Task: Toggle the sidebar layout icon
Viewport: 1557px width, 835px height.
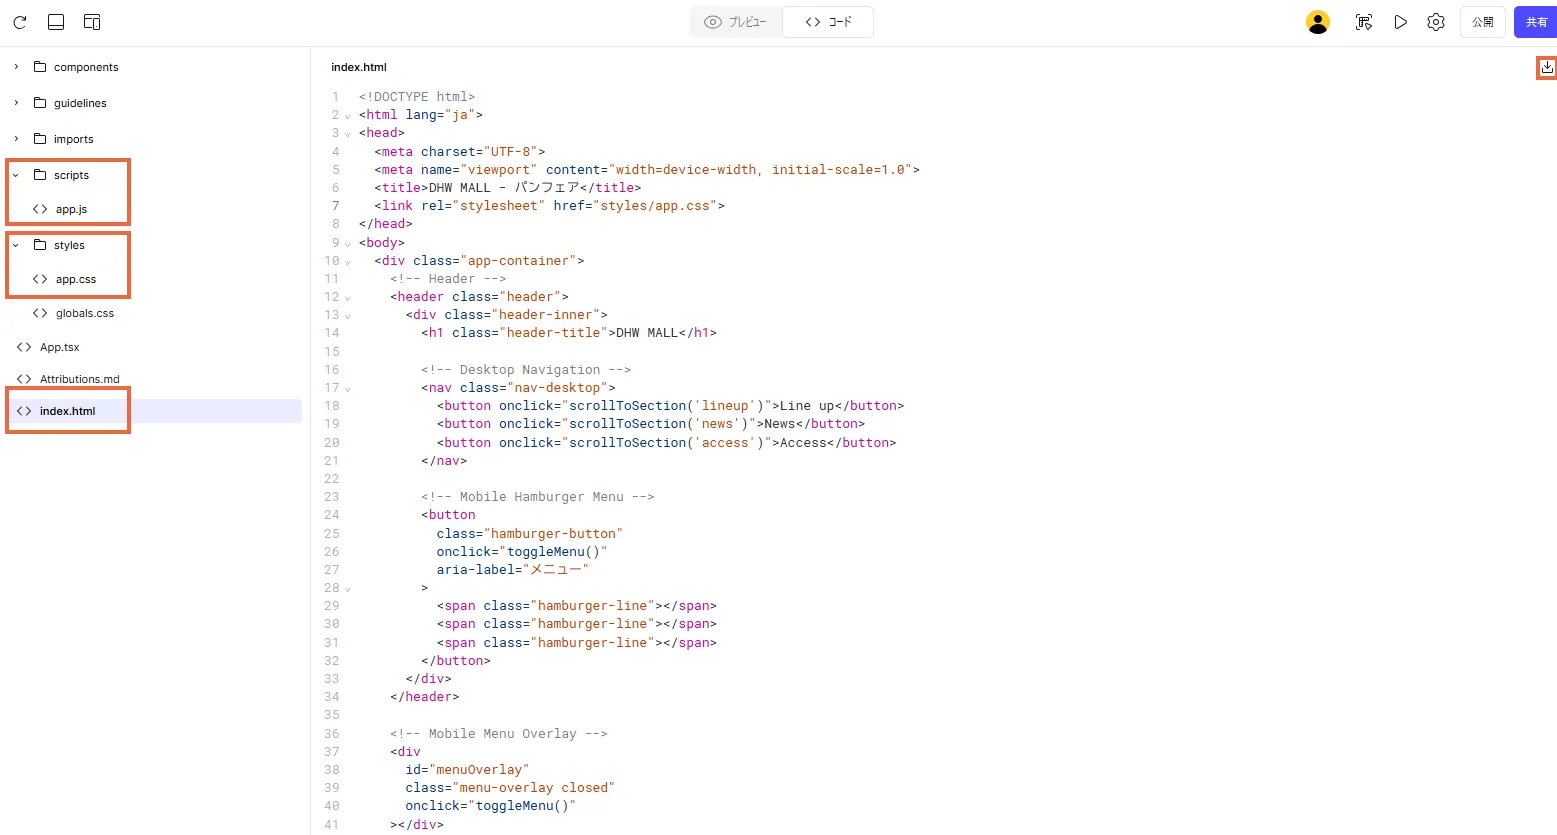Action: (92, 22)
